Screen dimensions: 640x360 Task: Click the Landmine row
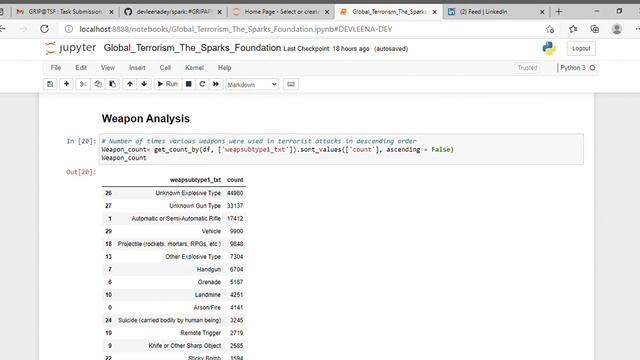pyautogui.click(x=173, y=295)
